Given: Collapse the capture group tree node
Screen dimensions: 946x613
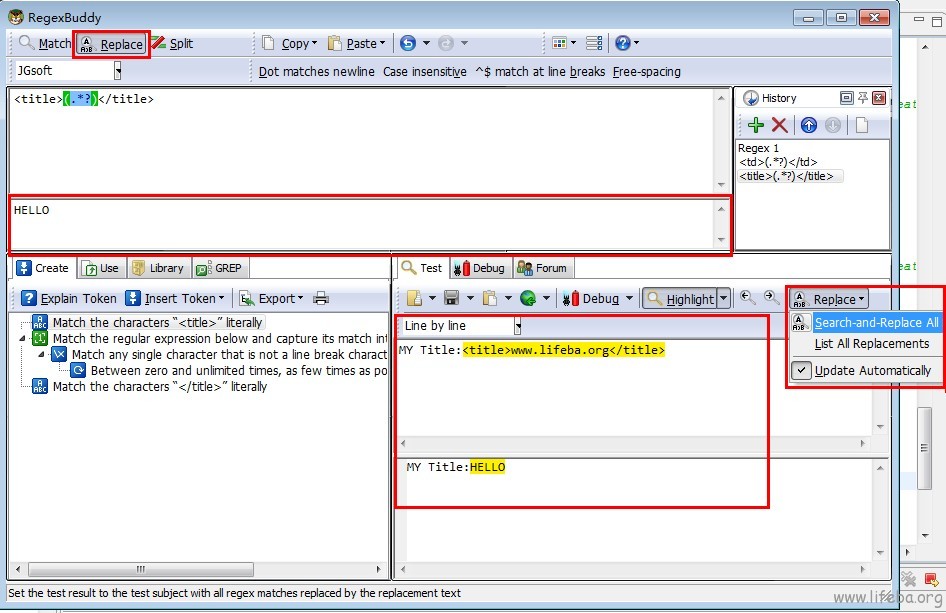Looking at the screenshot, I should click(x=22, y=338).
